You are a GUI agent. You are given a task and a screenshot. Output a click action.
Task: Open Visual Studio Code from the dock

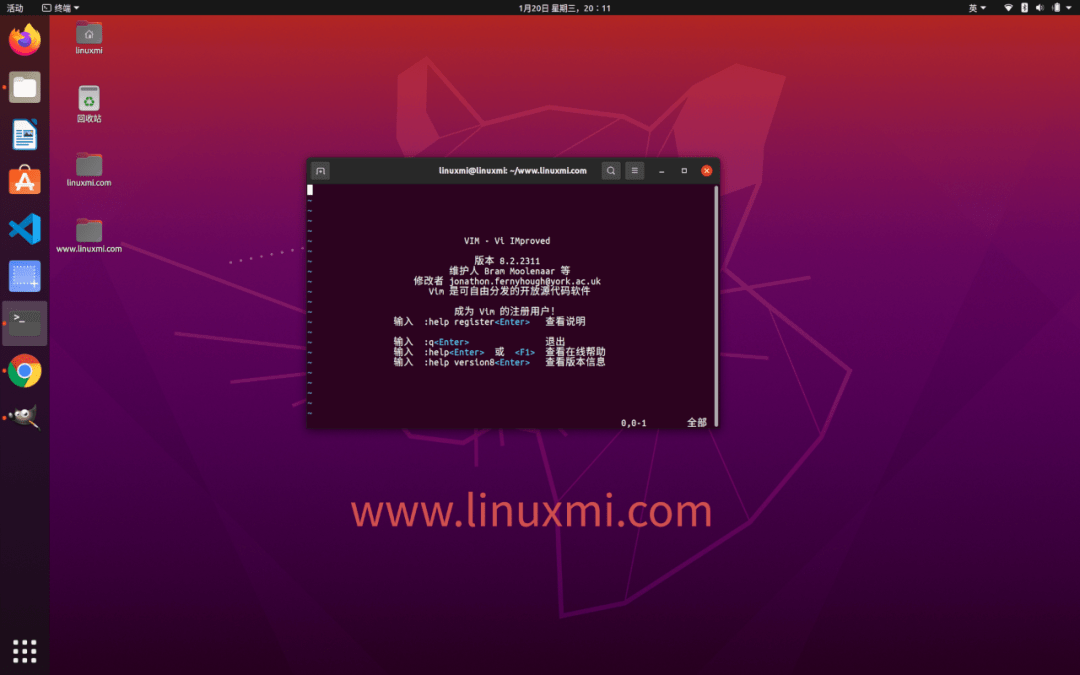(24, 229)
